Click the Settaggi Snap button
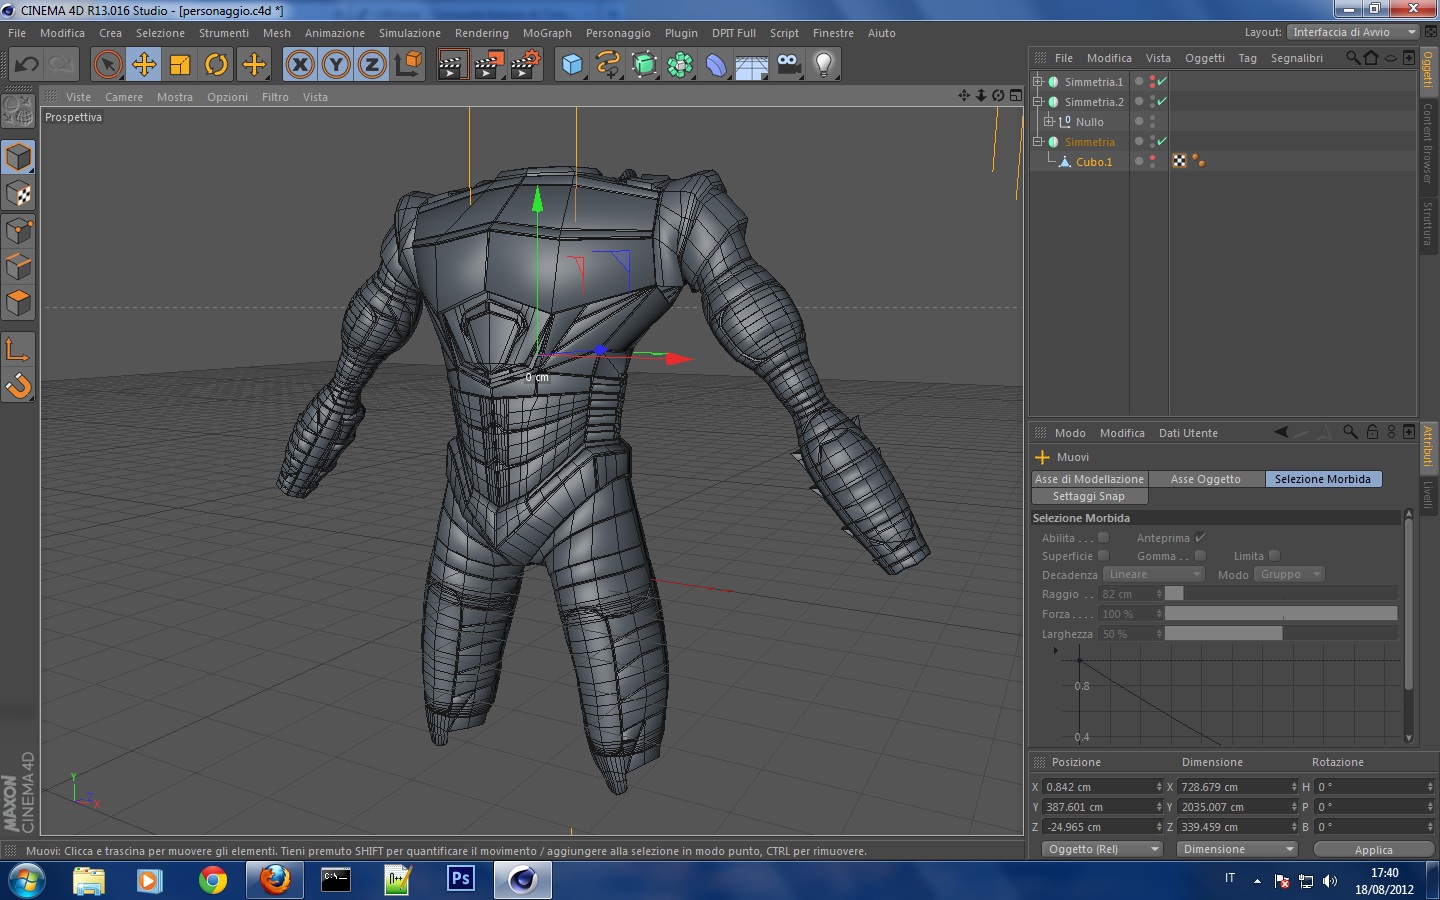1440x900 pixels. click(x=1088, y=496)
